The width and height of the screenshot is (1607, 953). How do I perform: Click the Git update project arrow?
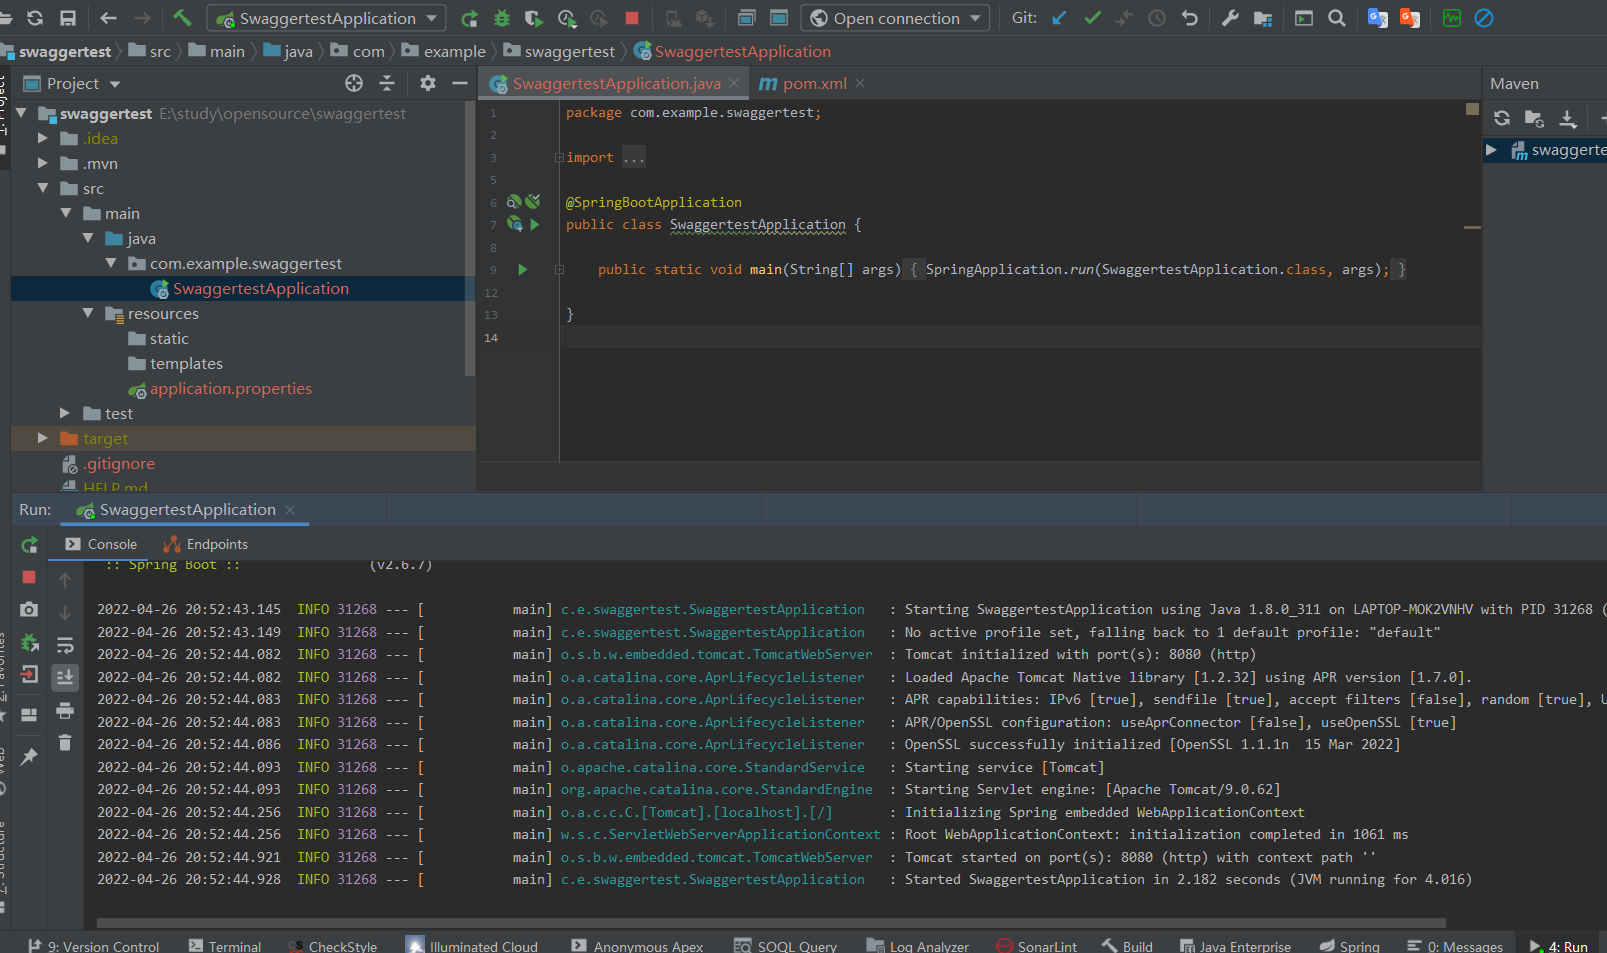[1060, 18]
